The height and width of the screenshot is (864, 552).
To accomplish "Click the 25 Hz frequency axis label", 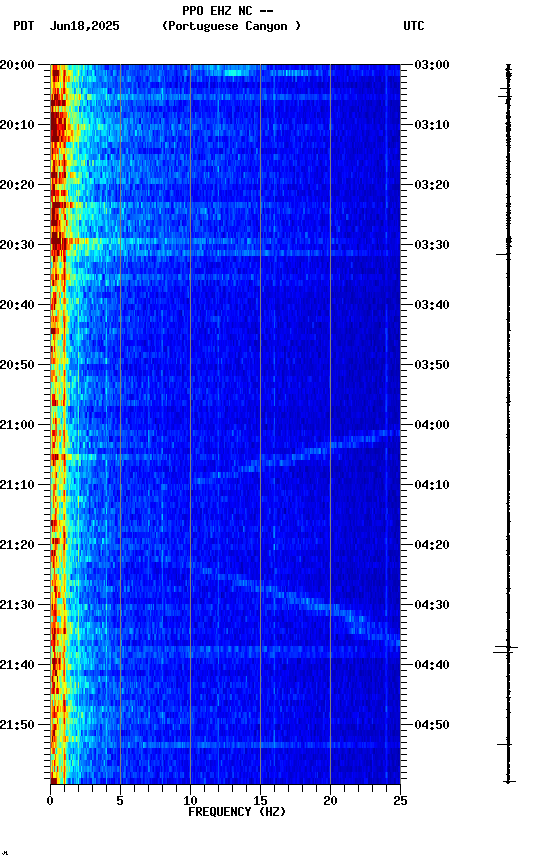I will [400, 801].
